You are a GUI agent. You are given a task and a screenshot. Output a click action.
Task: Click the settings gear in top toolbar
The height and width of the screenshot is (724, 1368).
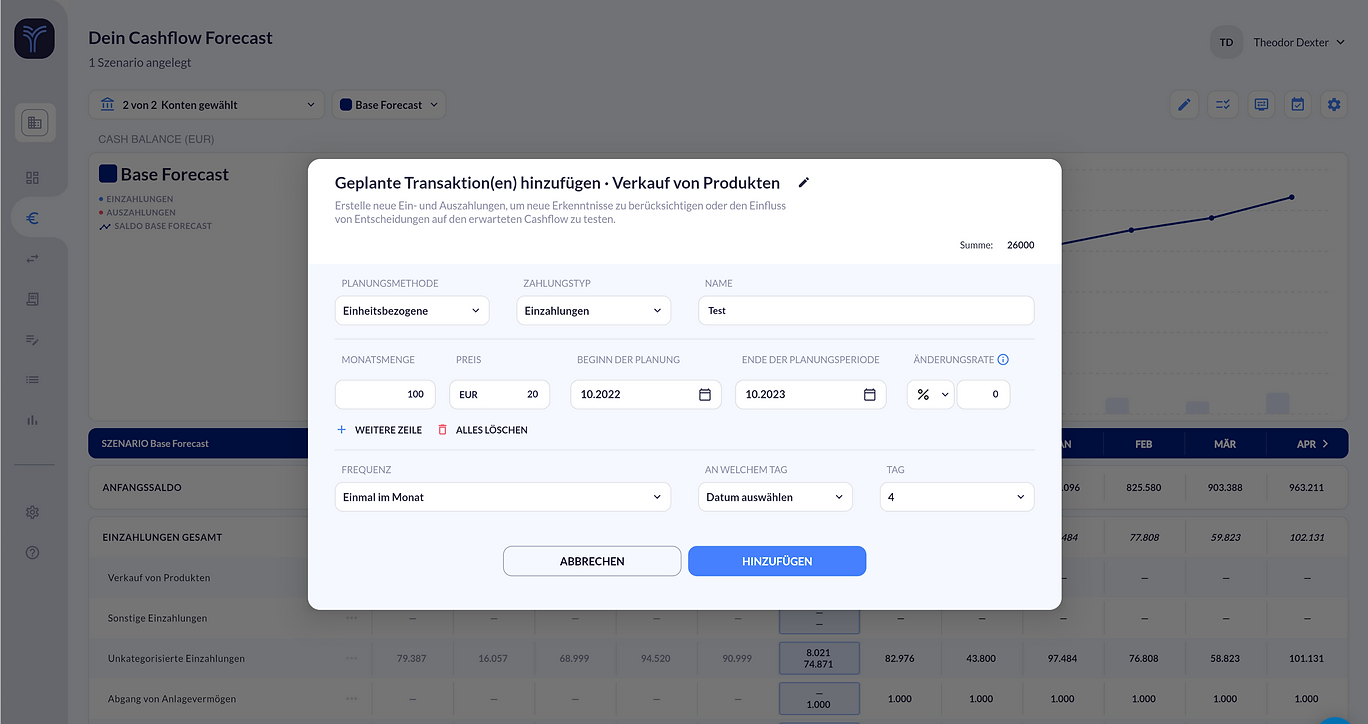tap(1333, 104)
